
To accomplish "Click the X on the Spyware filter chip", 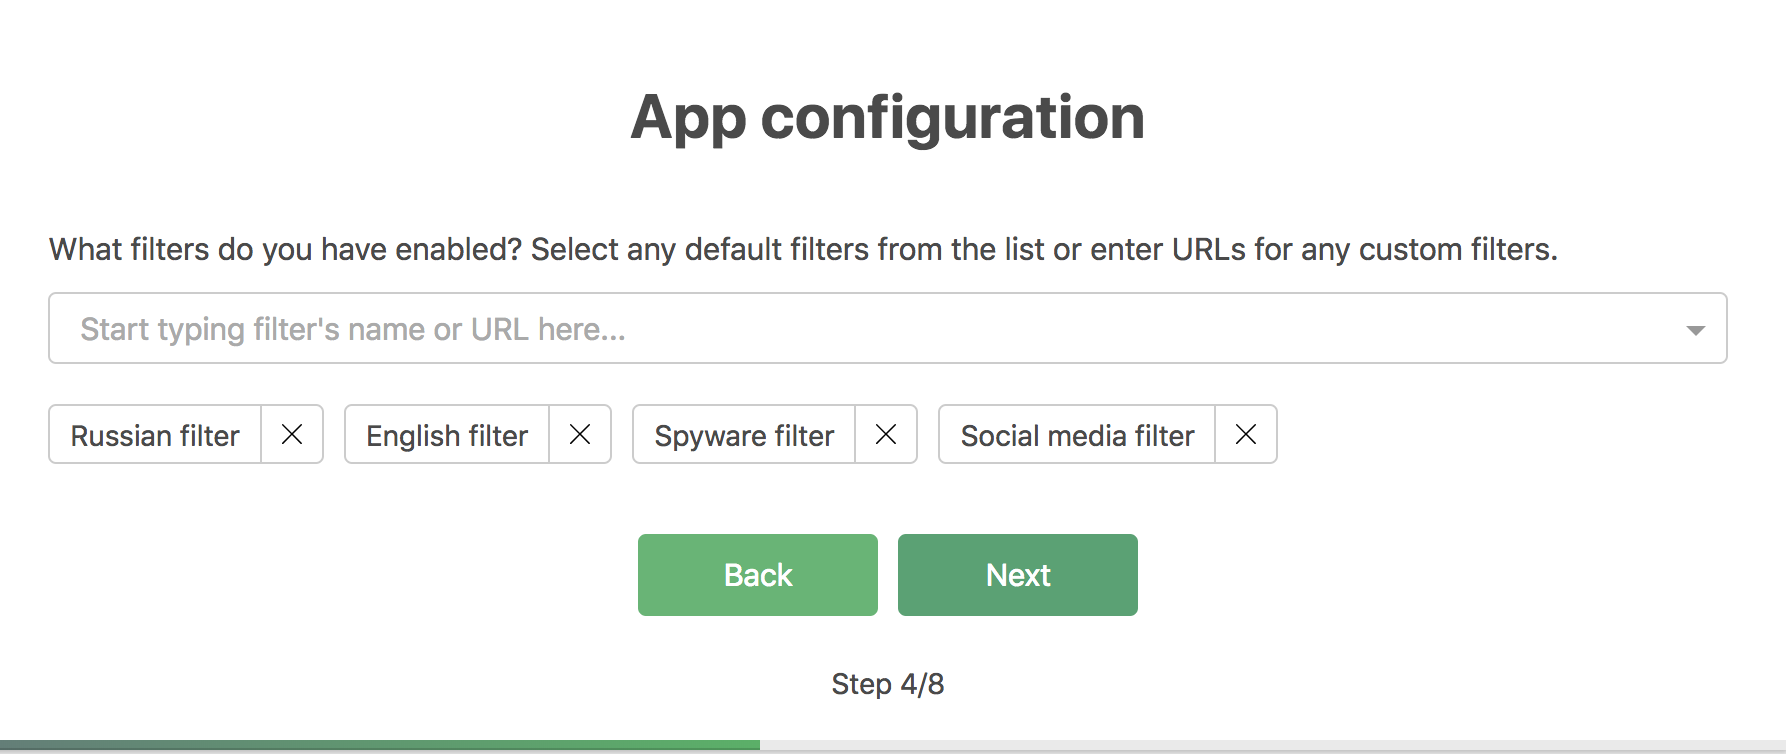I will point(886,434).
